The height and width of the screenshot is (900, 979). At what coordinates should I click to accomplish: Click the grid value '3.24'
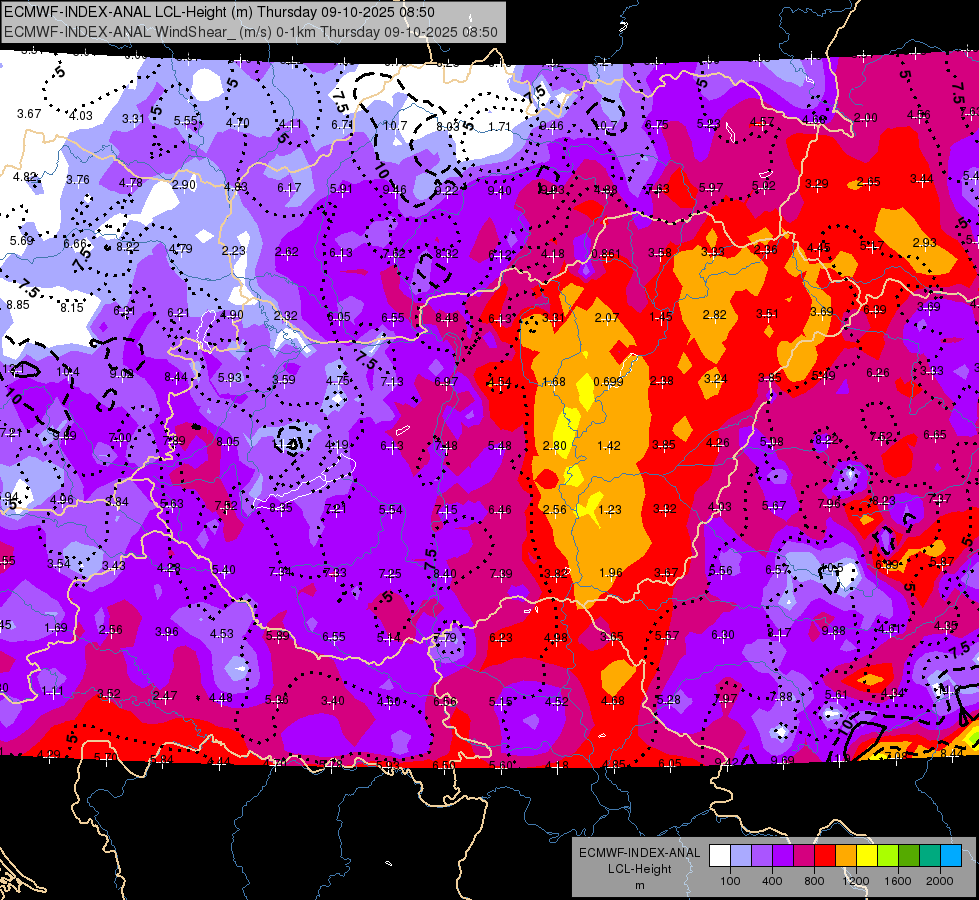716,379
